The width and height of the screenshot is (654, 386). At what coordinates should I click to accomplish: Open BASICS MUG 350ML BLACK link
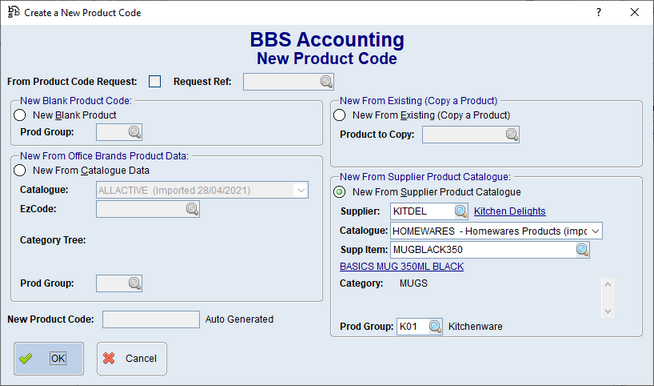click(402, 266)
